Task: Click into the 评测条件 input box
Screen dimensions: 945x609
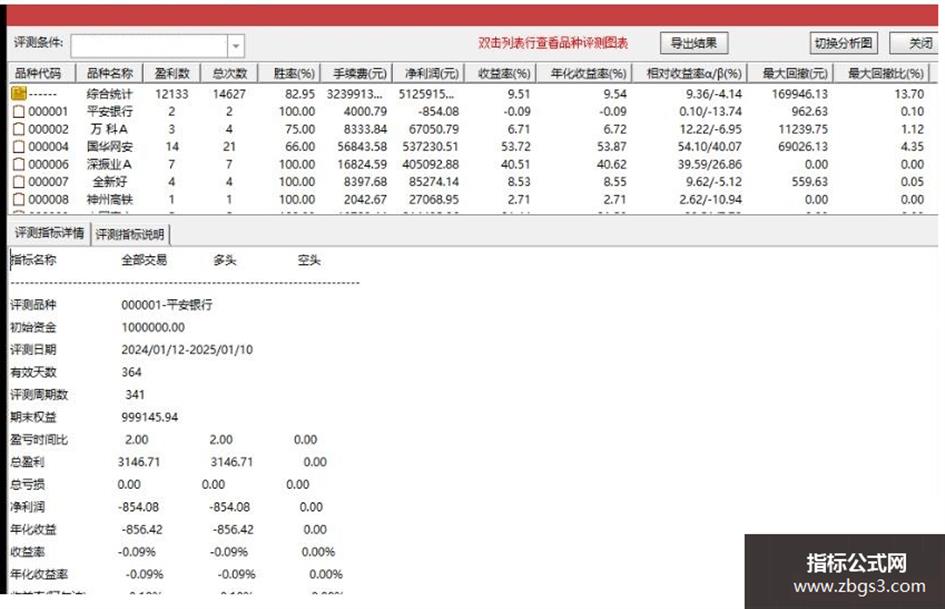Action: [x=149, y=46]
